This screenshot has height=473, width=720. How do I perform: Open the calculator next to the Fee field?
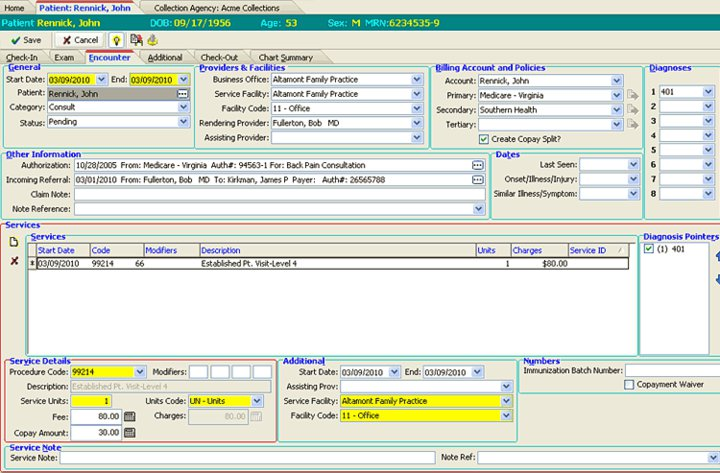[x=129, y=416]
